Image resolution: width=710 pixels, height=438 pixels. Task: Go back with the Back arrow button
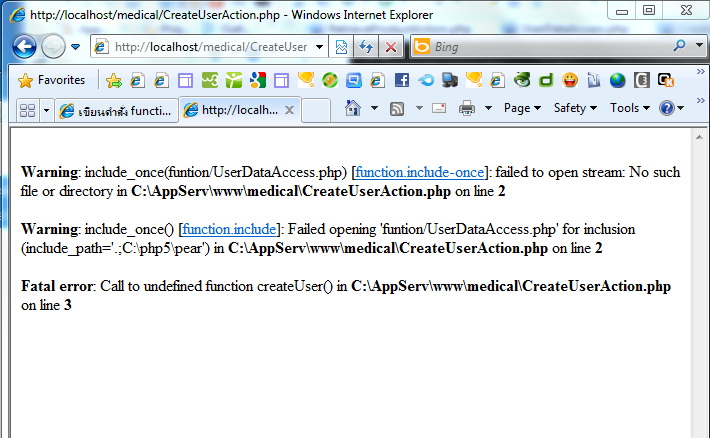pyautogui.click(x=24, y=46)
